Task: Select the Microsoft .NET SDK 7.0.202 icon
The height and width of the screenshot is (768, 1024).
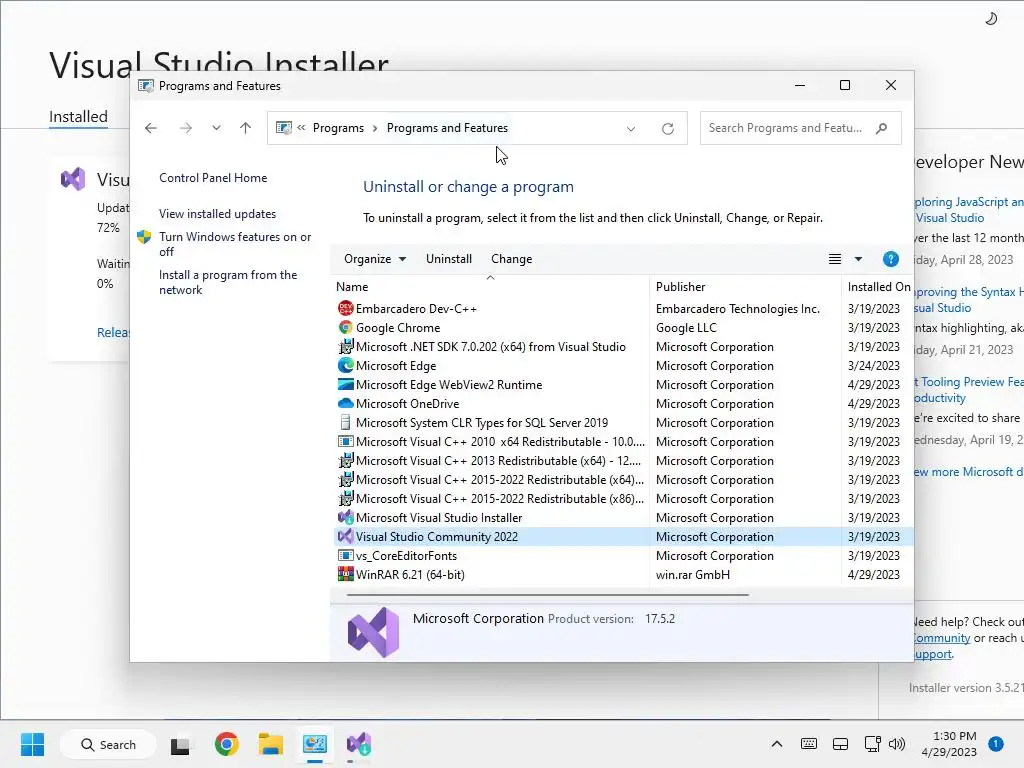Action: pos(345,346)
